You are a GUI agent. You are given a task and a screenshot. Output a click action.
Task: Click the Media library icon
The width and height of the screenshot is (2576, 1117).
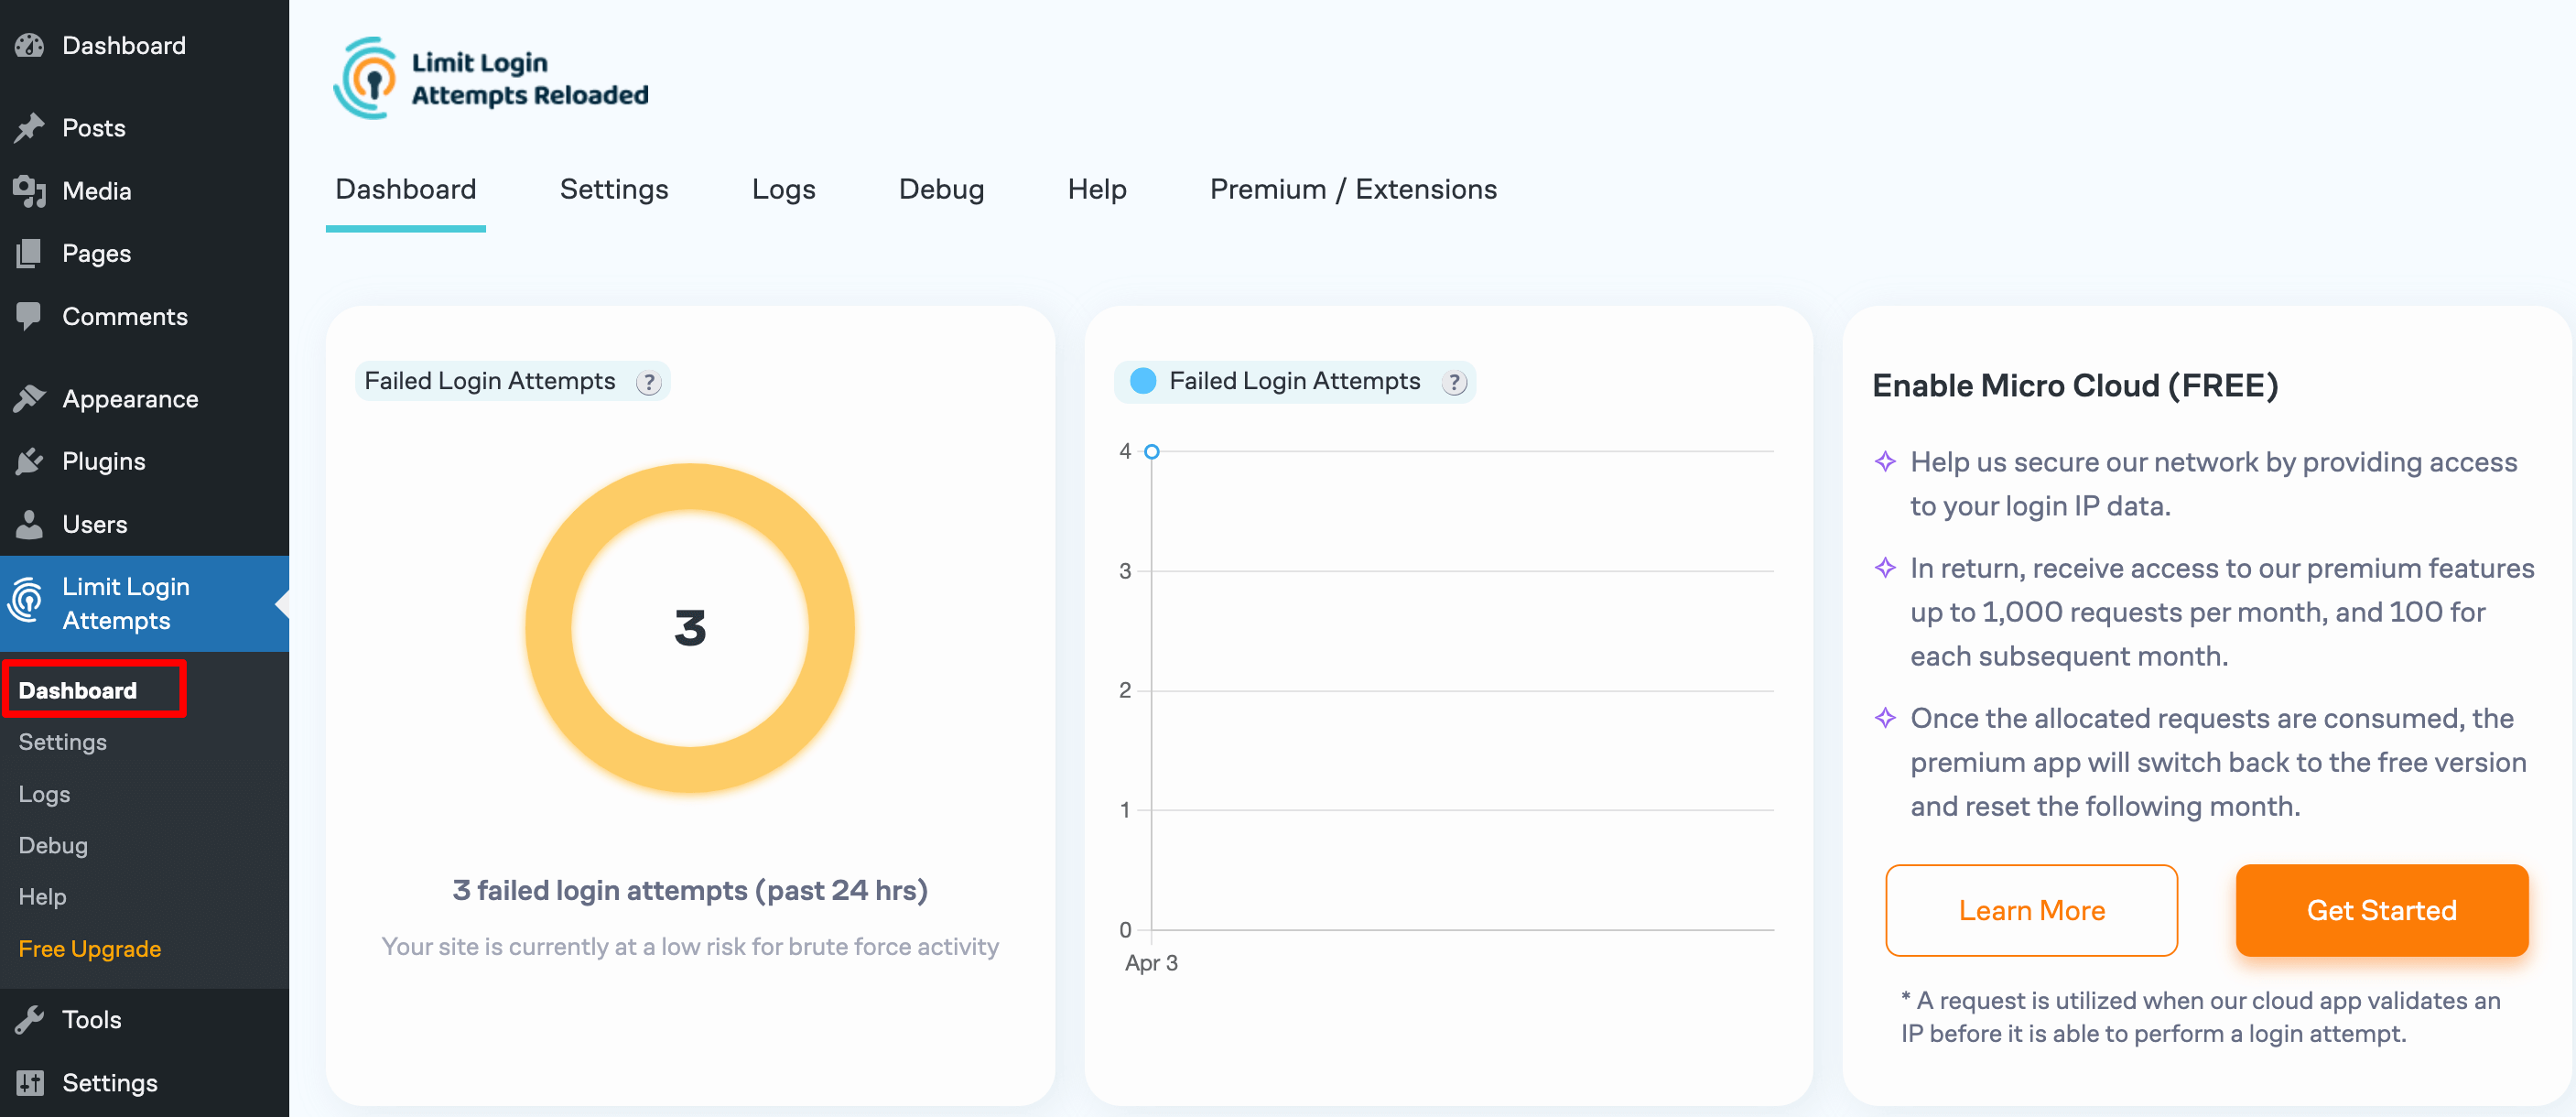point(29,190)
